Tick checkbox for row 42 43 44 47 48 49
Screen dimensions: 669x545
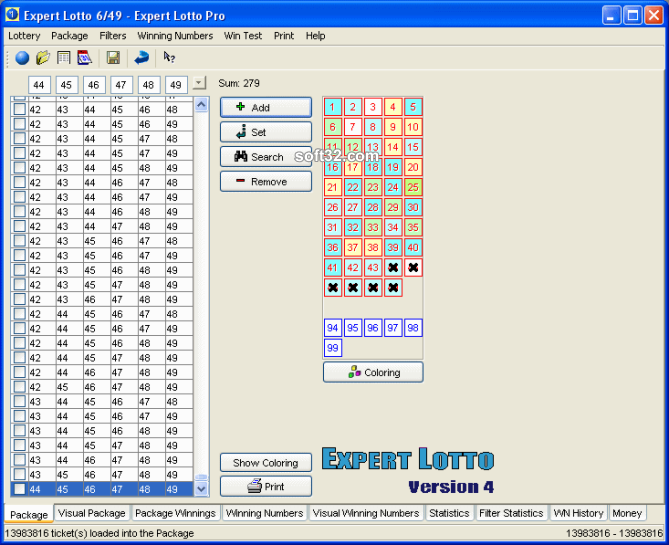19,226
